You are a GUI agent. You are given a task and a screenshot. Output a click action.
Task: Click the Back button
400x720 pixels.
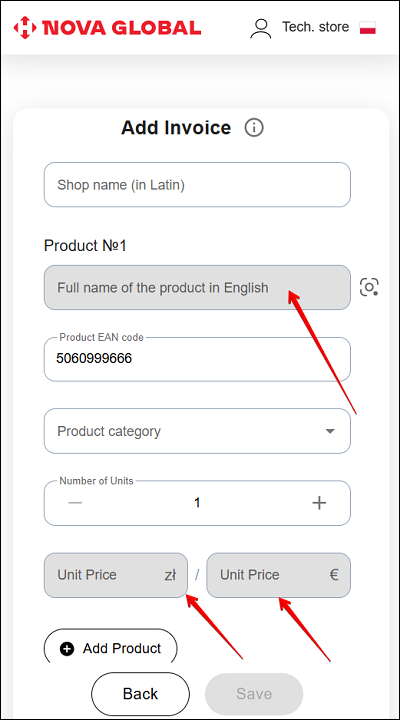[141, 693]
